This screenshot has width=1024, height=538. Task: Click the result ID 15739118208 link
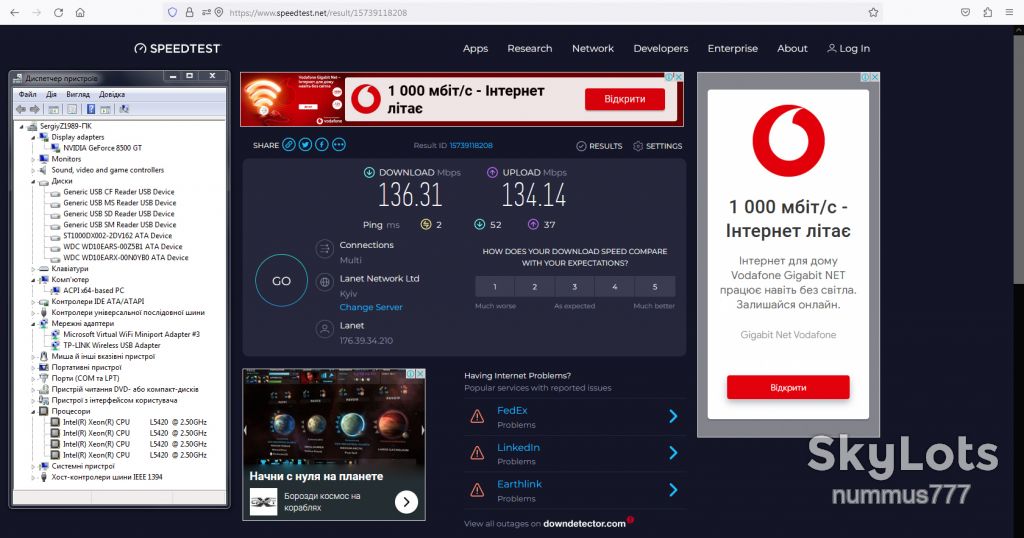471,146
